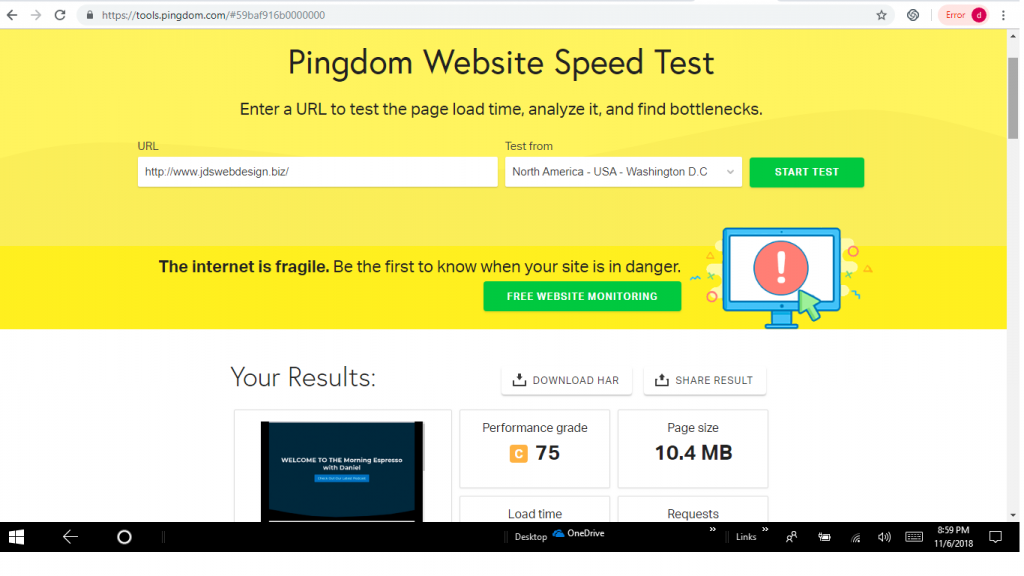
Task: Expand the Links toolbar chevron
Action: click(x=765, y=530)
